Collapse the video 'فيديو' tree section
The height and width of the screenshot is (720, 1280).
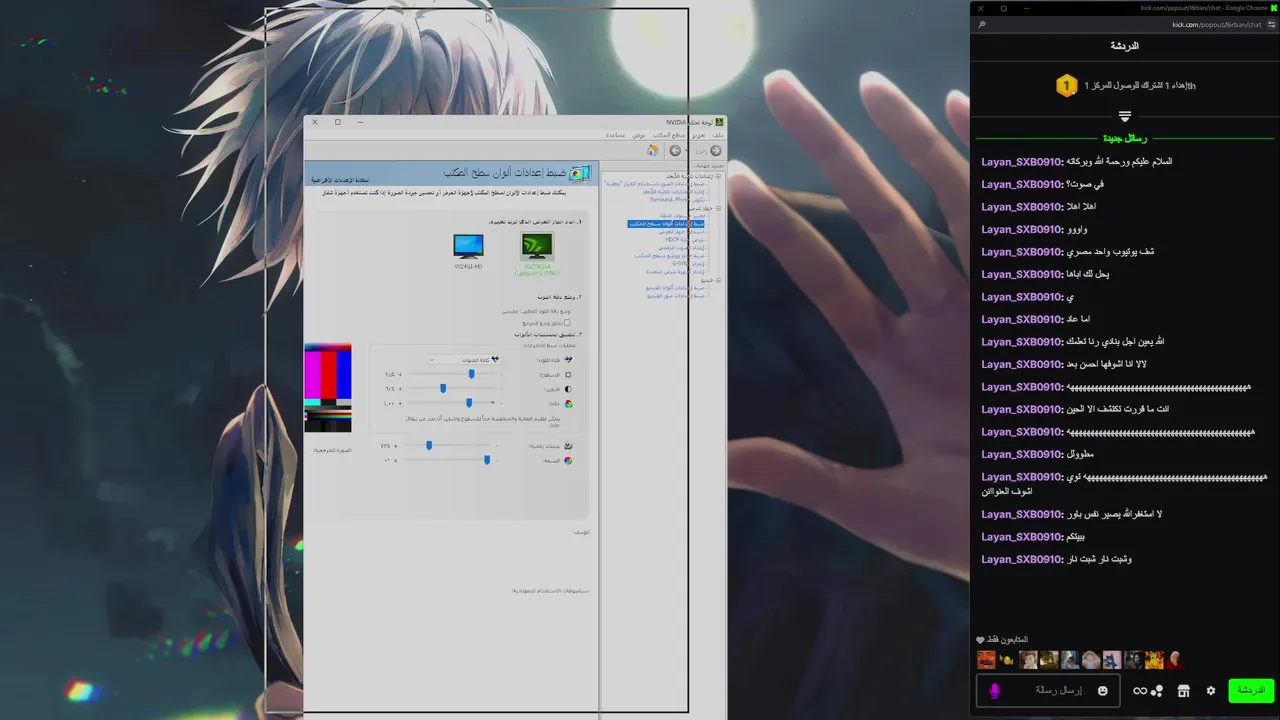coord(718,280)
